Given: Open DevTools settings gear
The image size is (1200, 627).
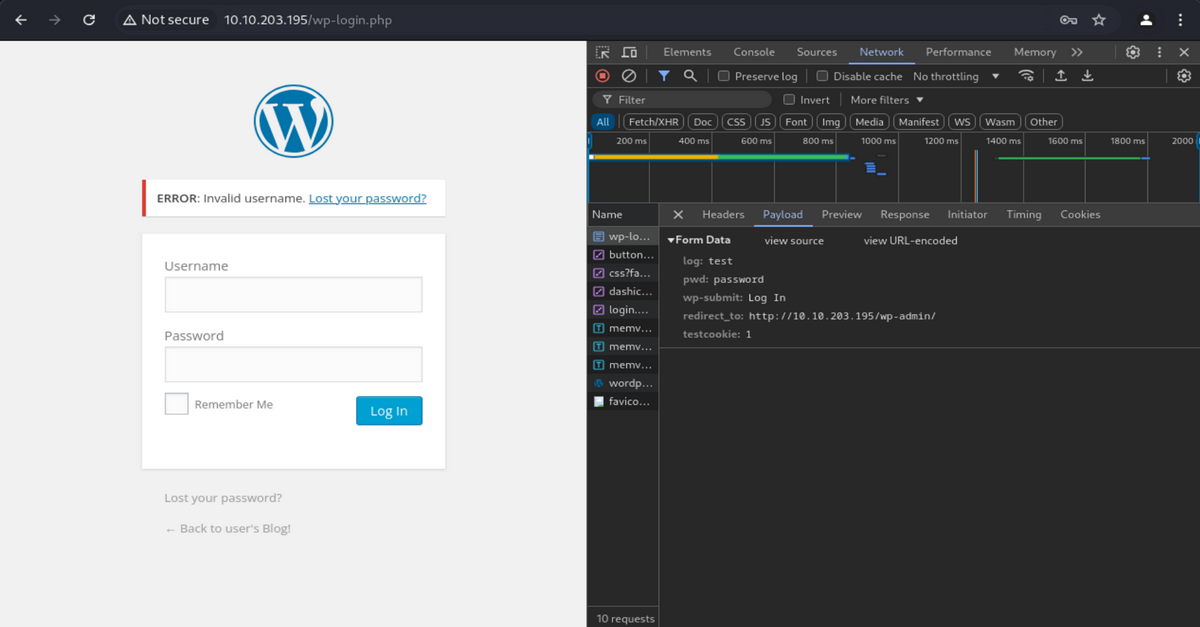Looking at the screenshot, I should click(x=1133, y=52).
